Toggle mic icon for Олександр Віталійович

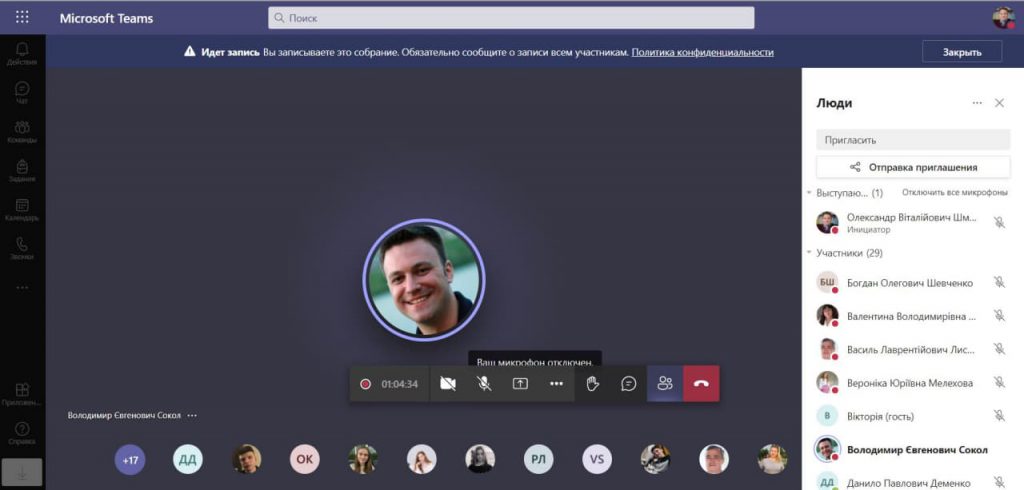999,222
